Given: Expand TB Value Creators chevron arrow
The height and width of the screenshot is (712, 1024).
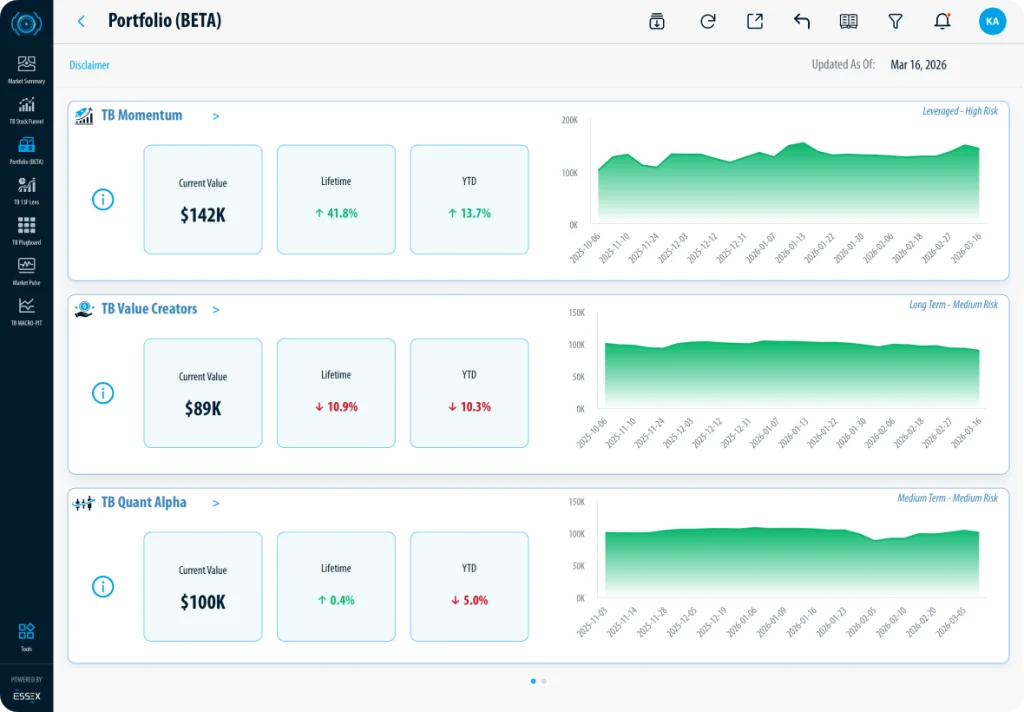Looking at the screenshot, I should (216, 310).
